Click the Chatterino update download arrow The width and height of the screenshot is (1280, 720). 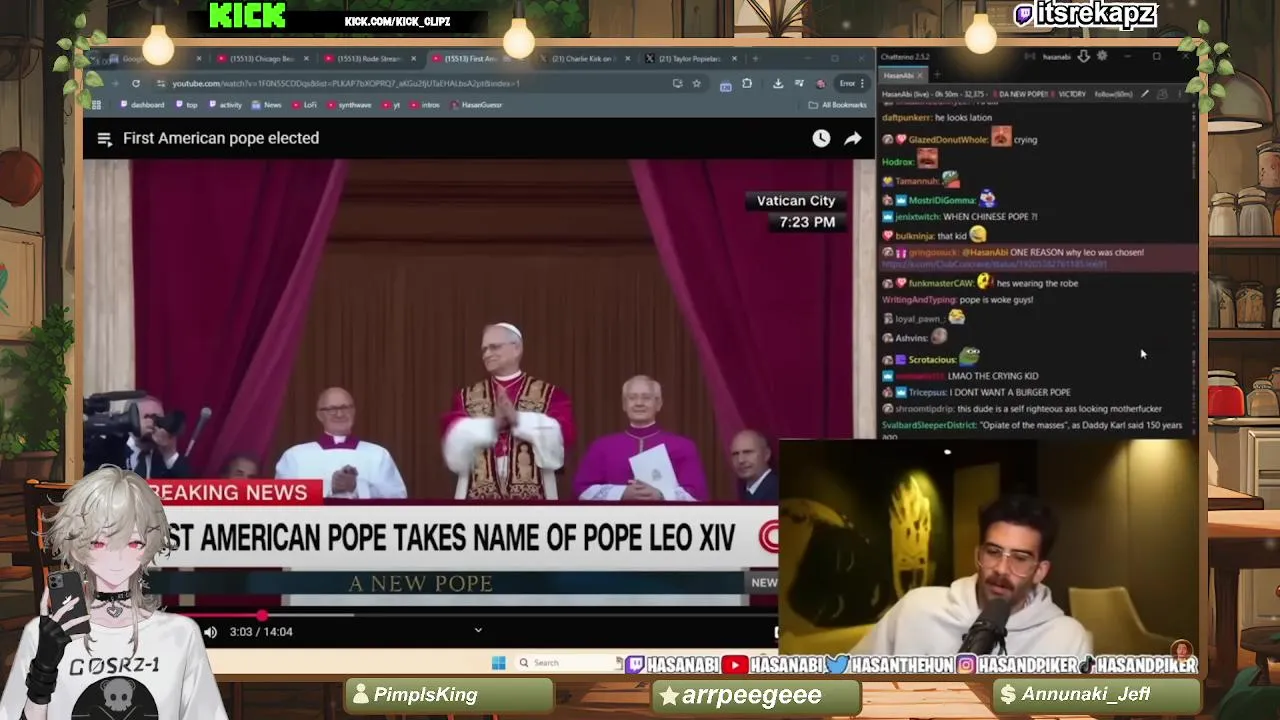click(x=1083, y=57)
